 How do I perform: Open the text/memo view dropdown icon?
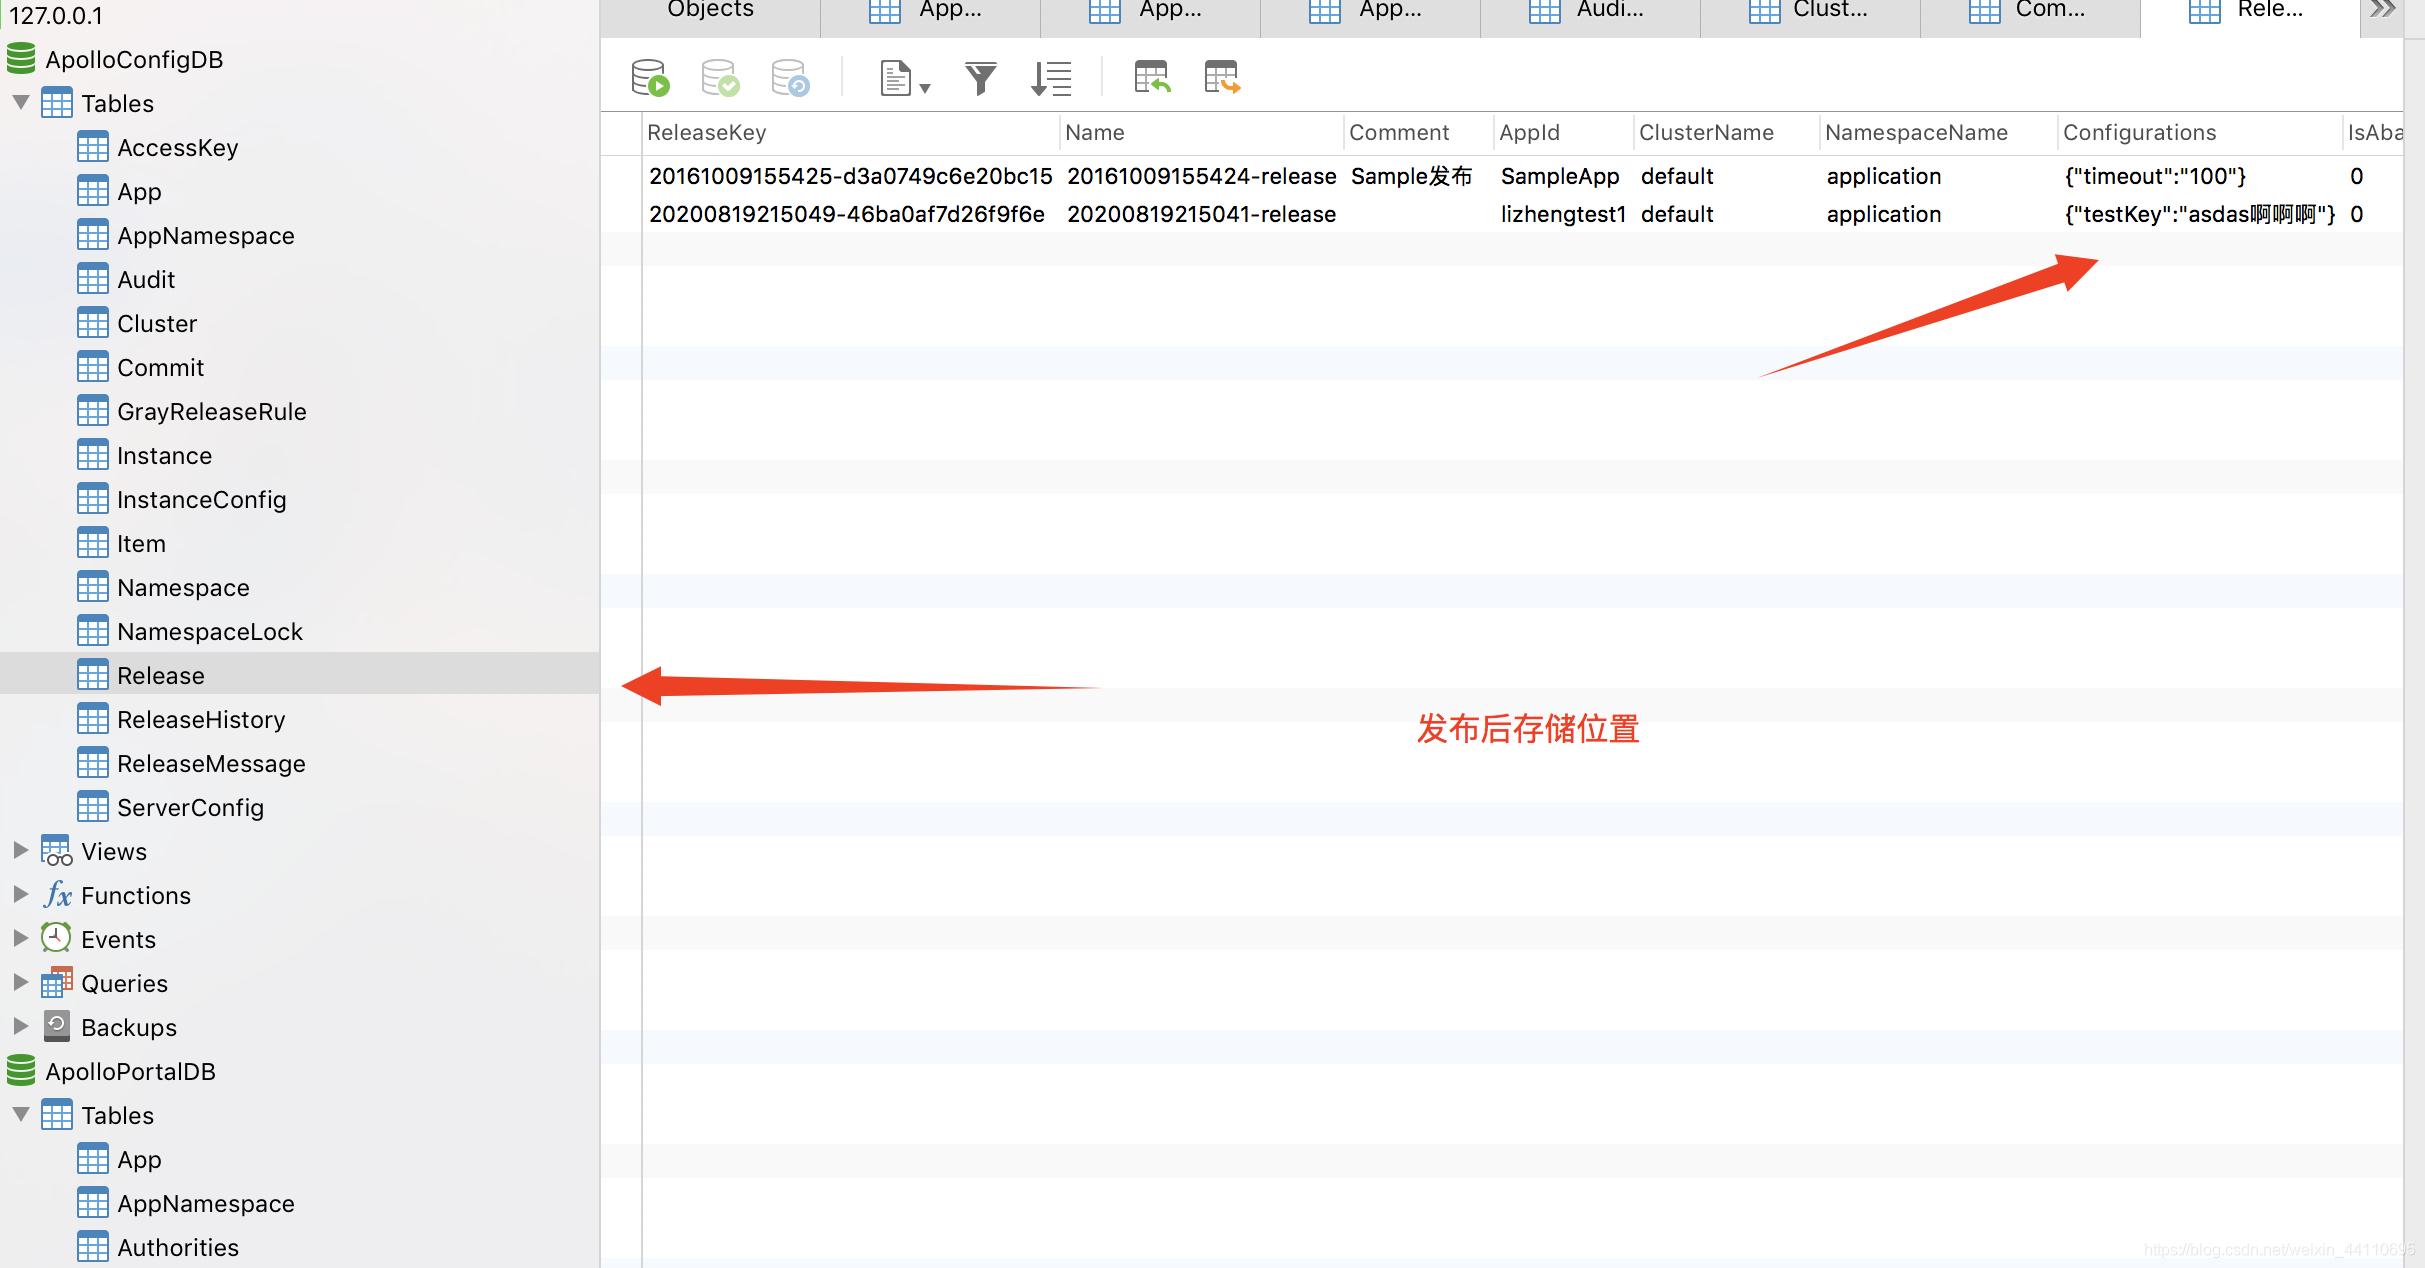coord(904,77)
